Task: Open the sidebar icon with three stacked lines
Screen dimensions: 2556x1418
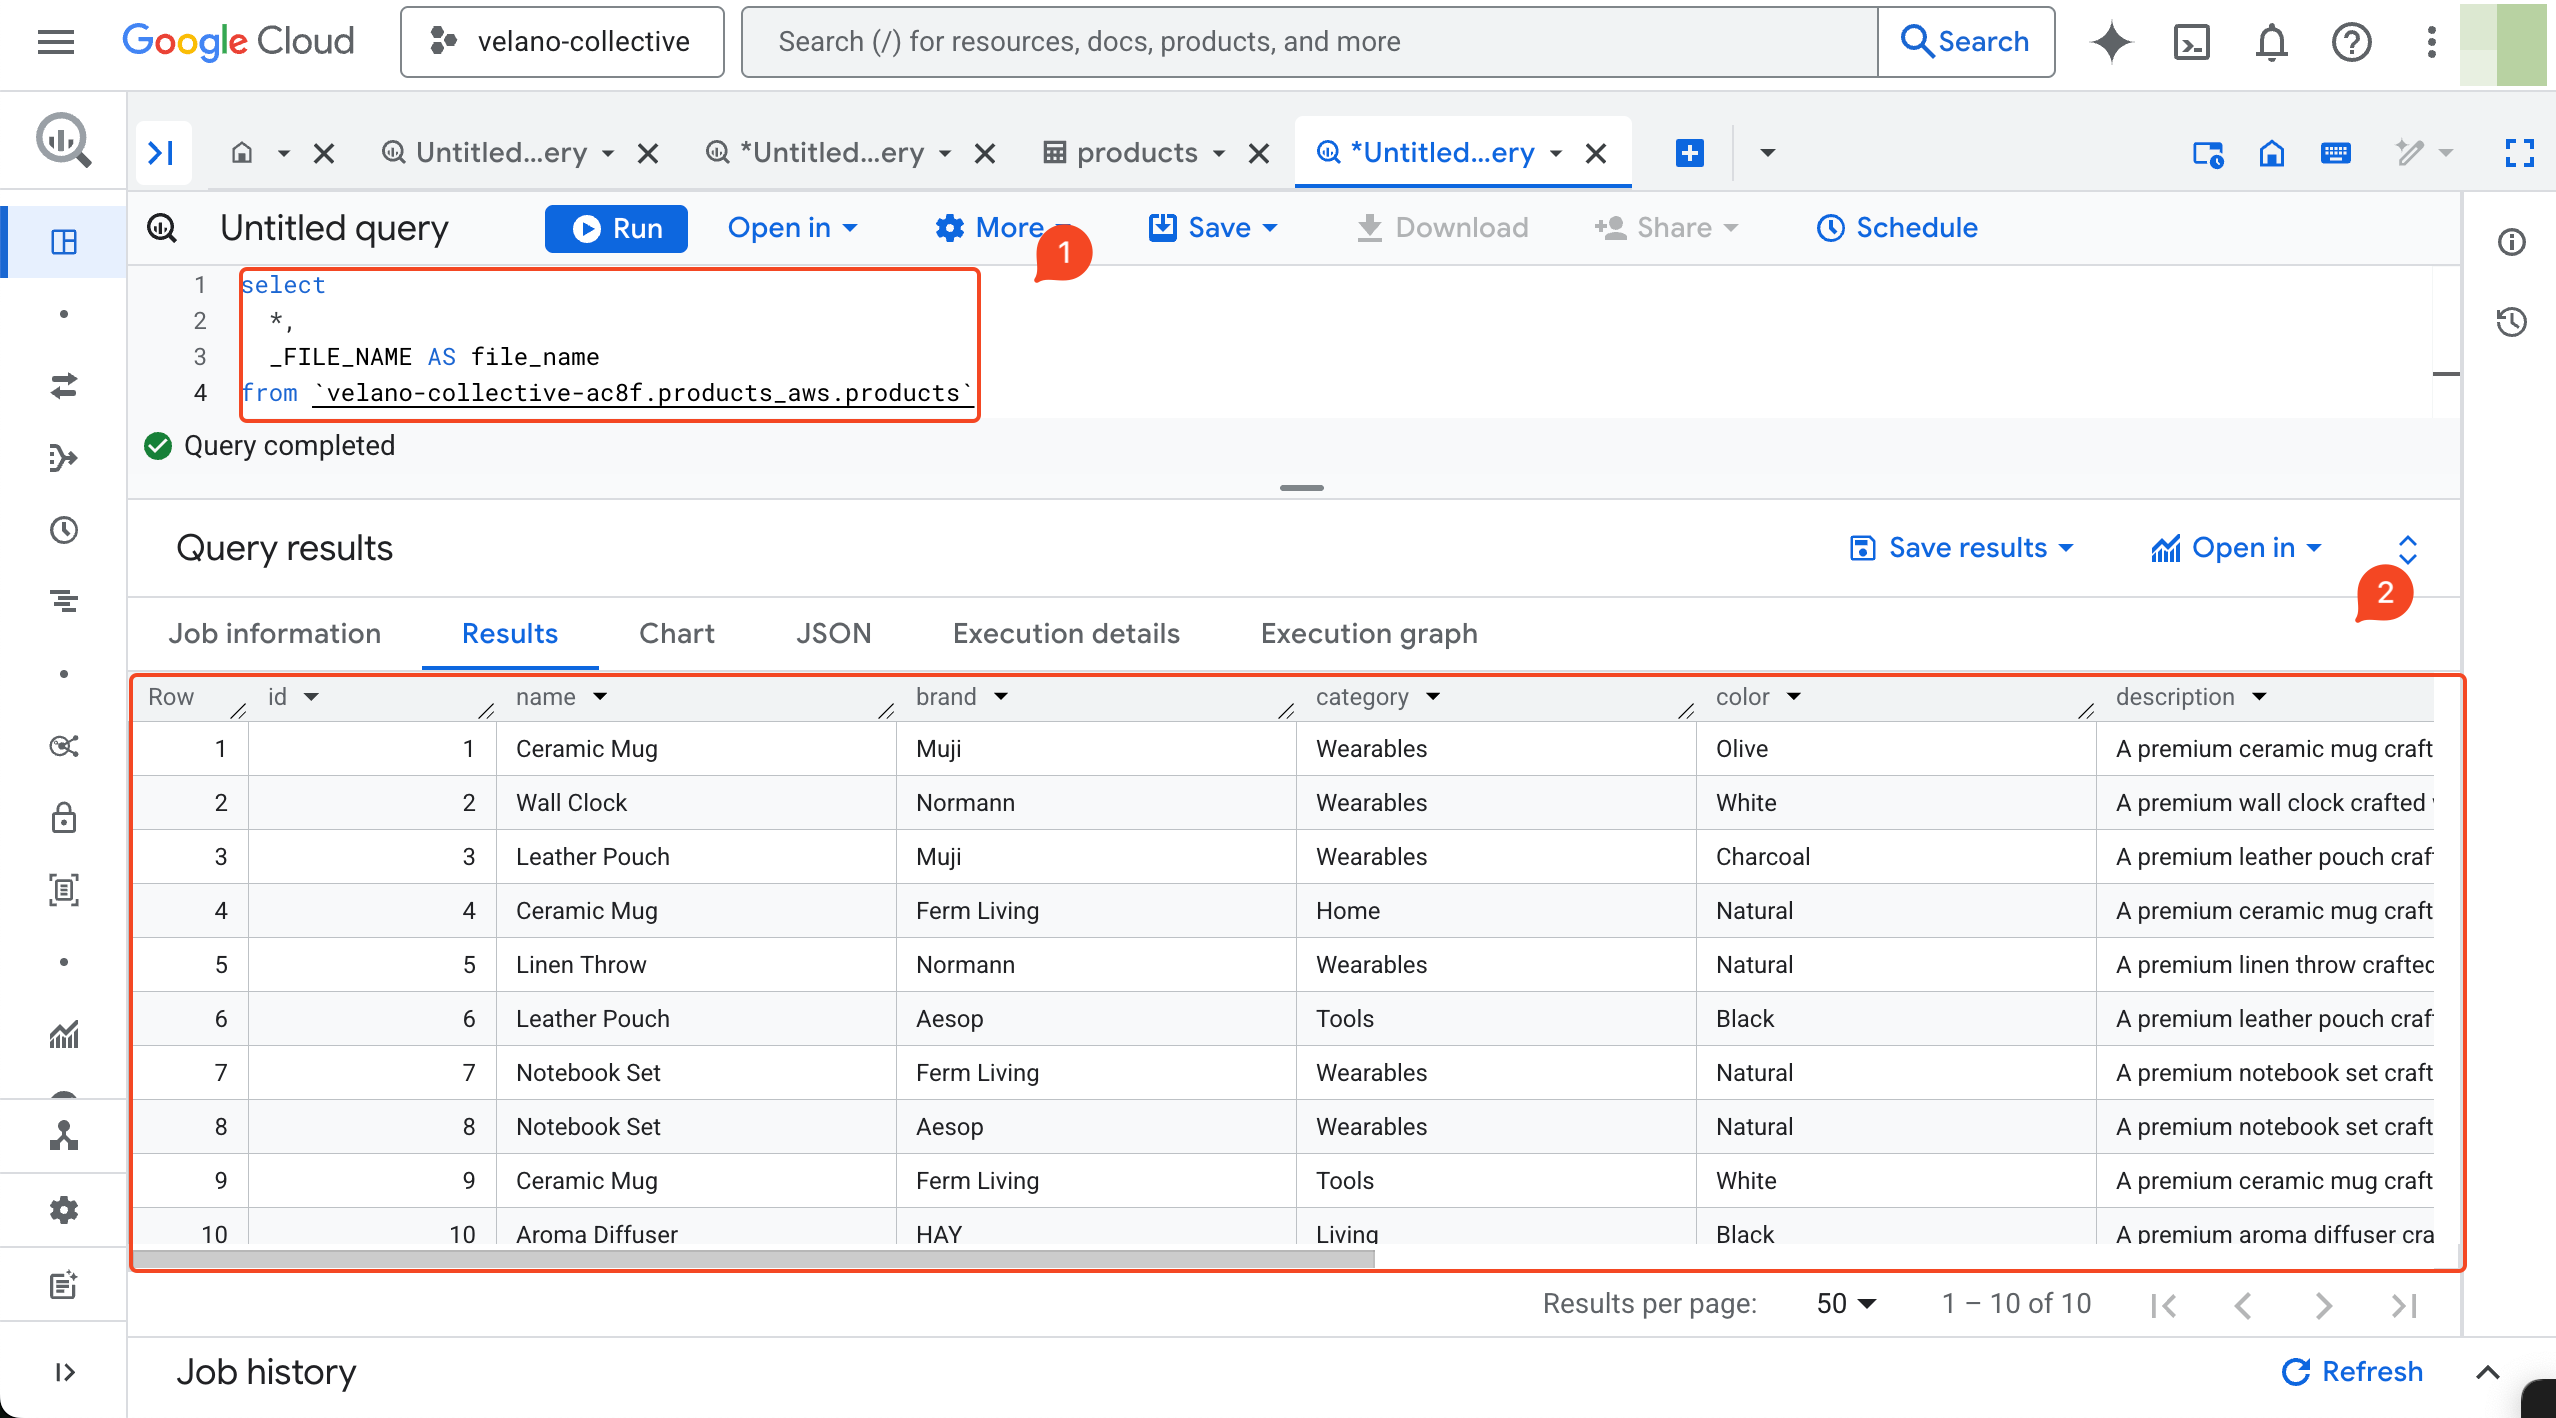Action: [x=64, y=602]
